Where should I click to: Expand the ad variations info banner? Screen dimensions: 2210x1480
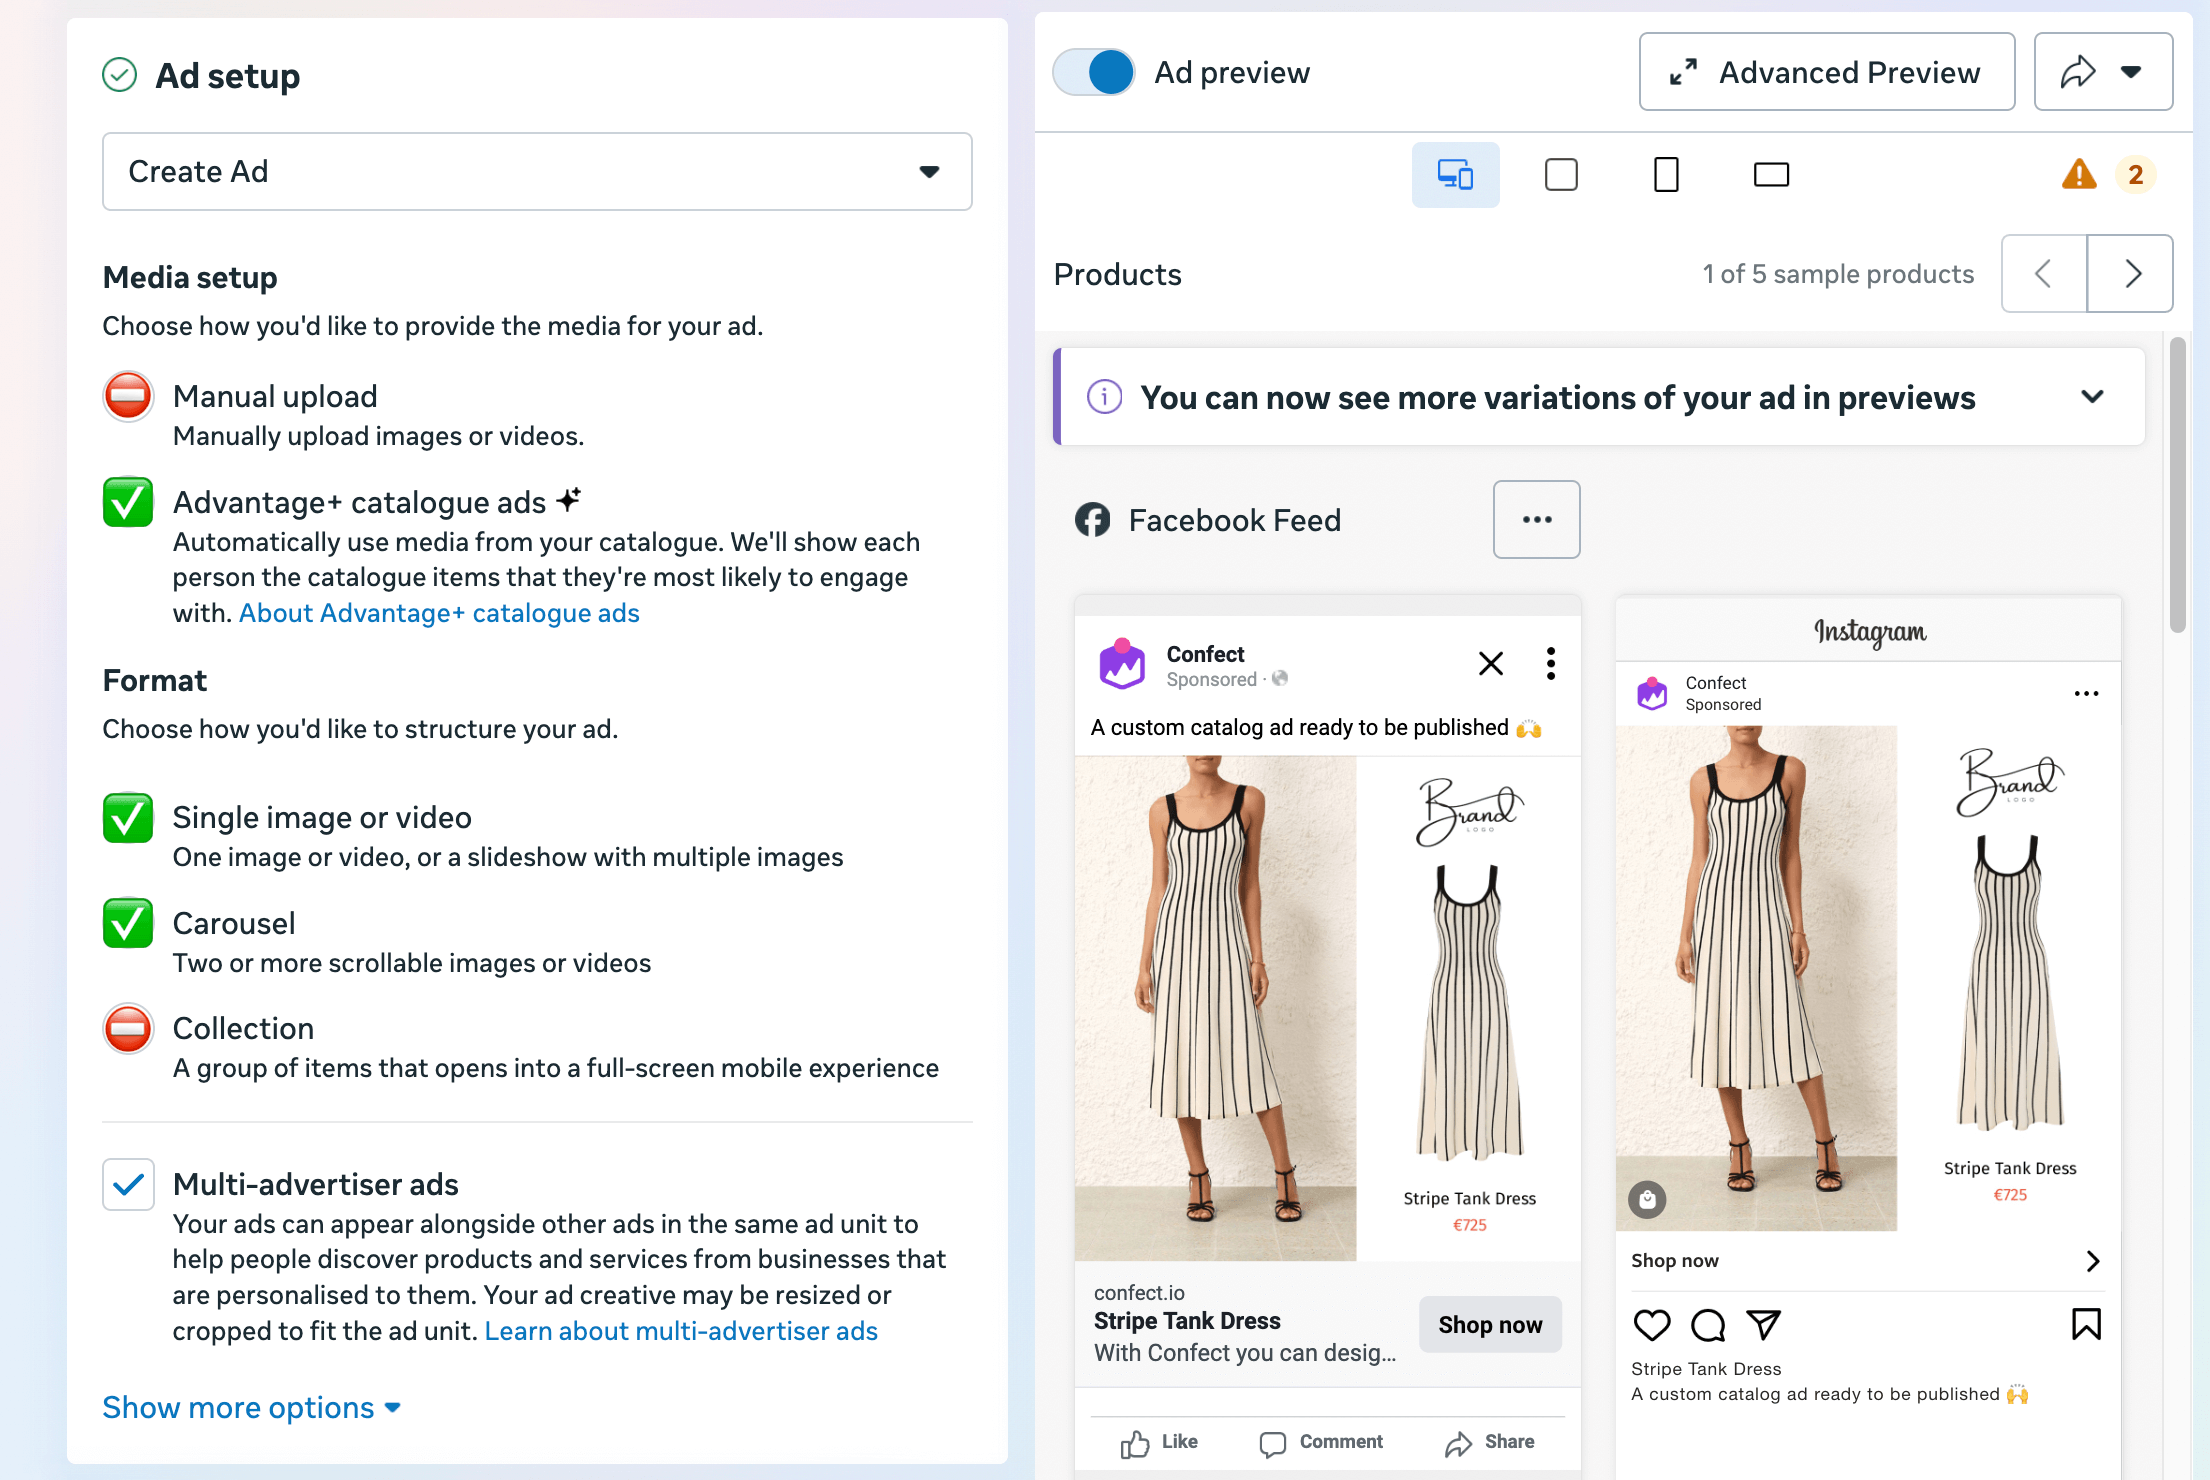2092,397
